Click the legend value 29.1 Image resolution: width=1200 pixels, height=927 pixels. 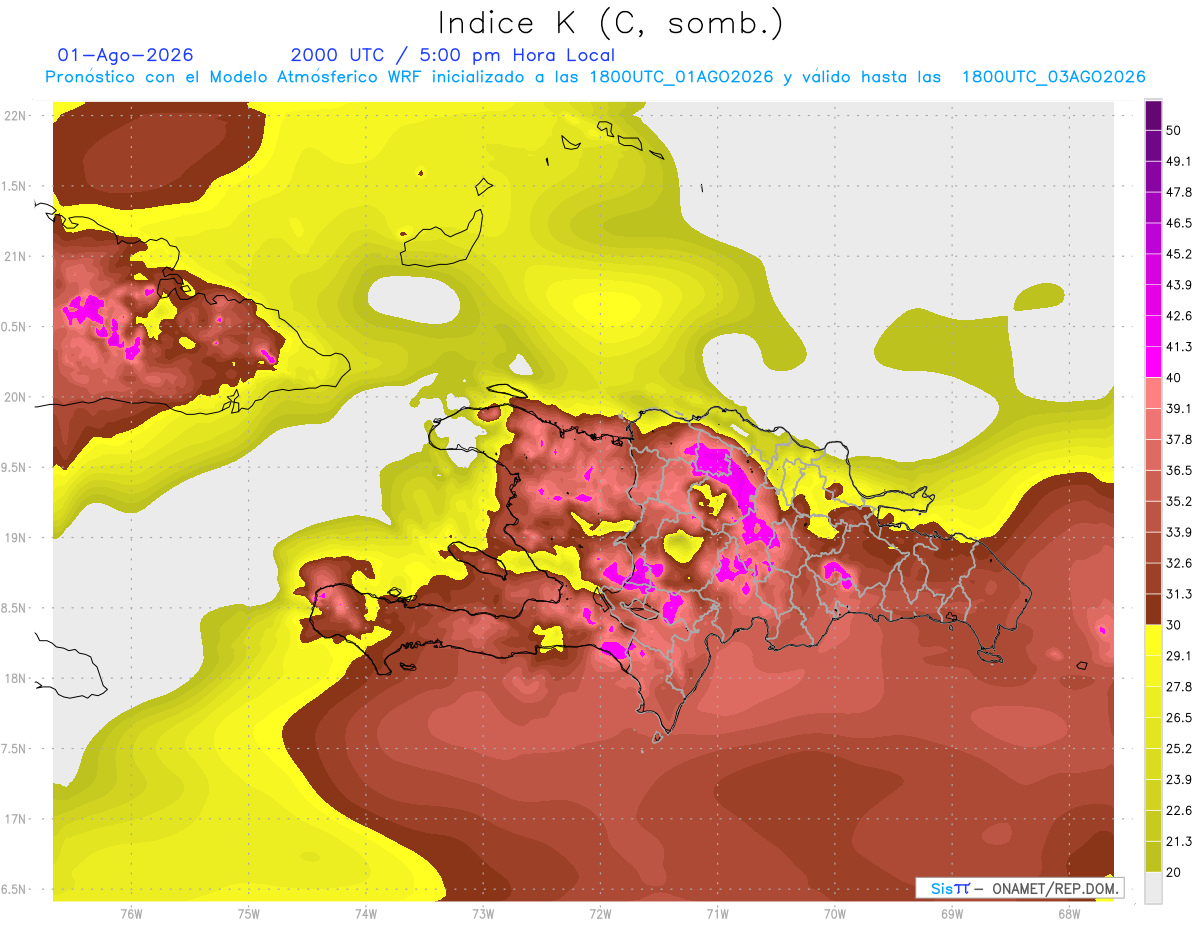click(1179, 656)
